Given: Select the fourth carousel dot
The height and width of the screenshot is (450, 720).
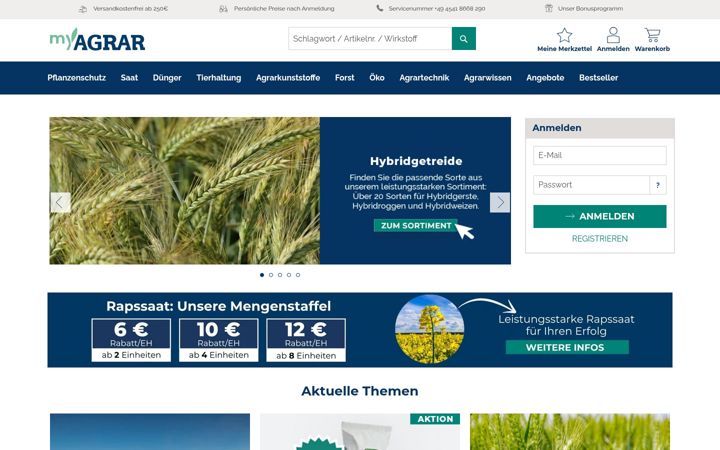Looking at the screenshot, I should click(289, 275).
